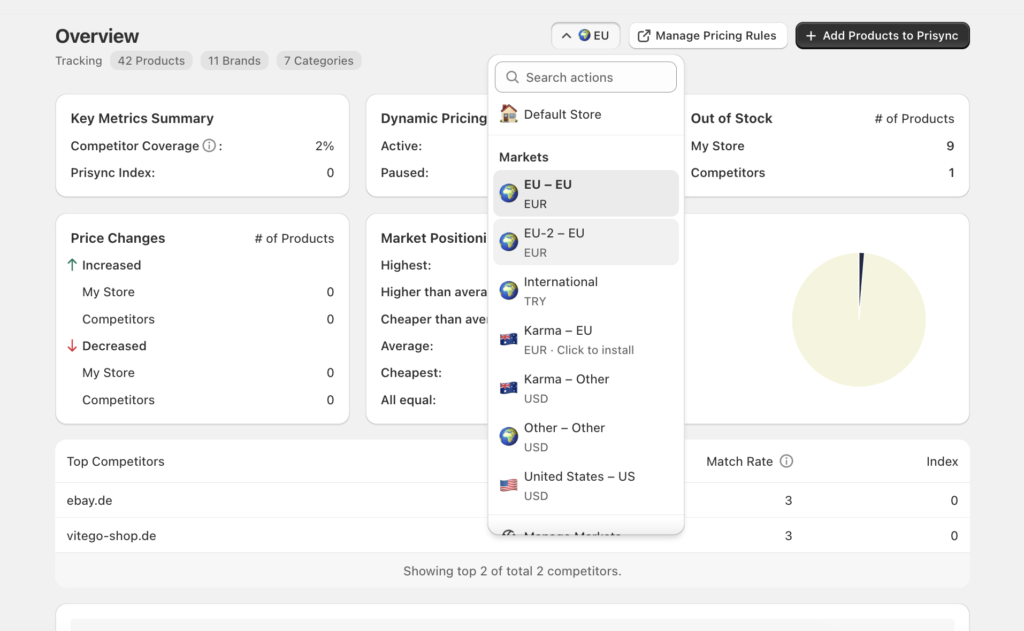This screenshot has width=1024, height=631.
Task: Click the plus icon on Add Products
Action: 811,36
